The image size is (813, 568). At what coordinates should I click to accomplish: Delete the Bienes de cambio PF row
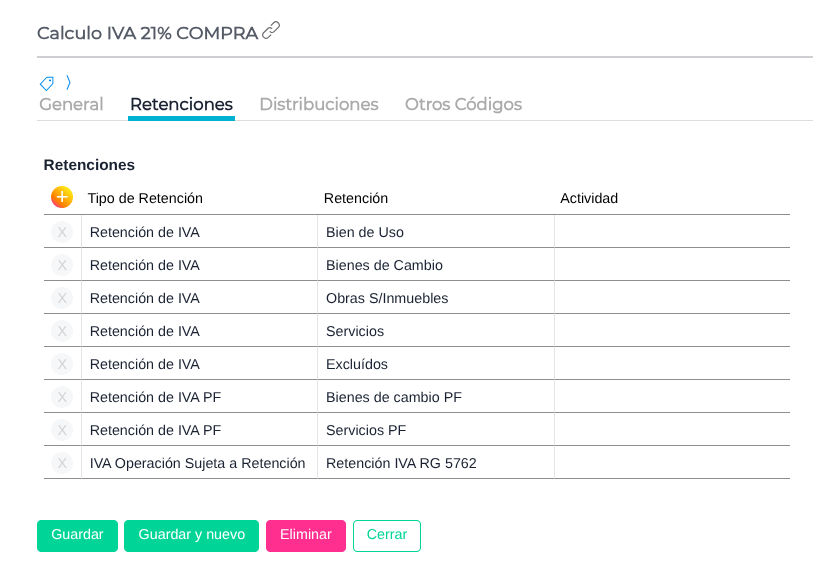[x=62, y=397]
